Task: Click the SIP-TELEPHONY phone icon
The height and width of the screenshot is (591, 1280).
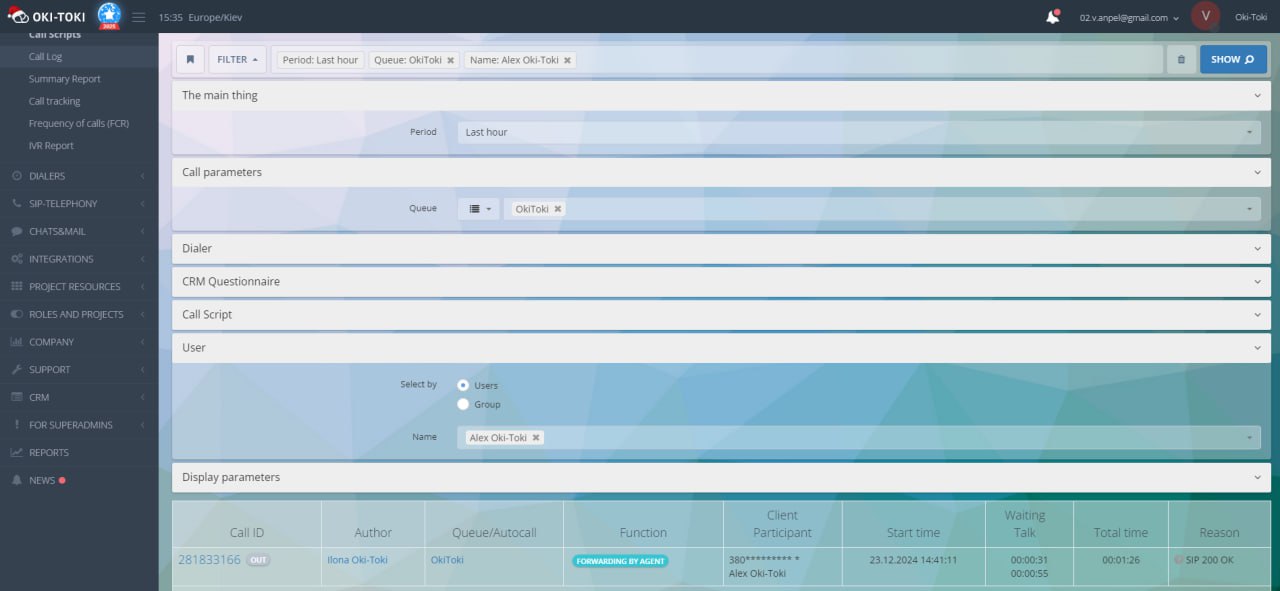Action: 17,204
